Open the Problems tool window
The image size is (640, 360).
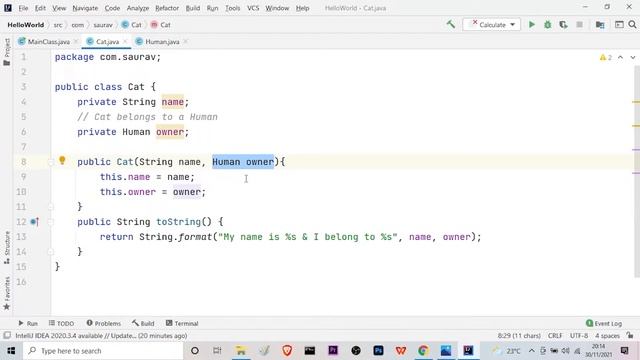[x=104, y=323]
